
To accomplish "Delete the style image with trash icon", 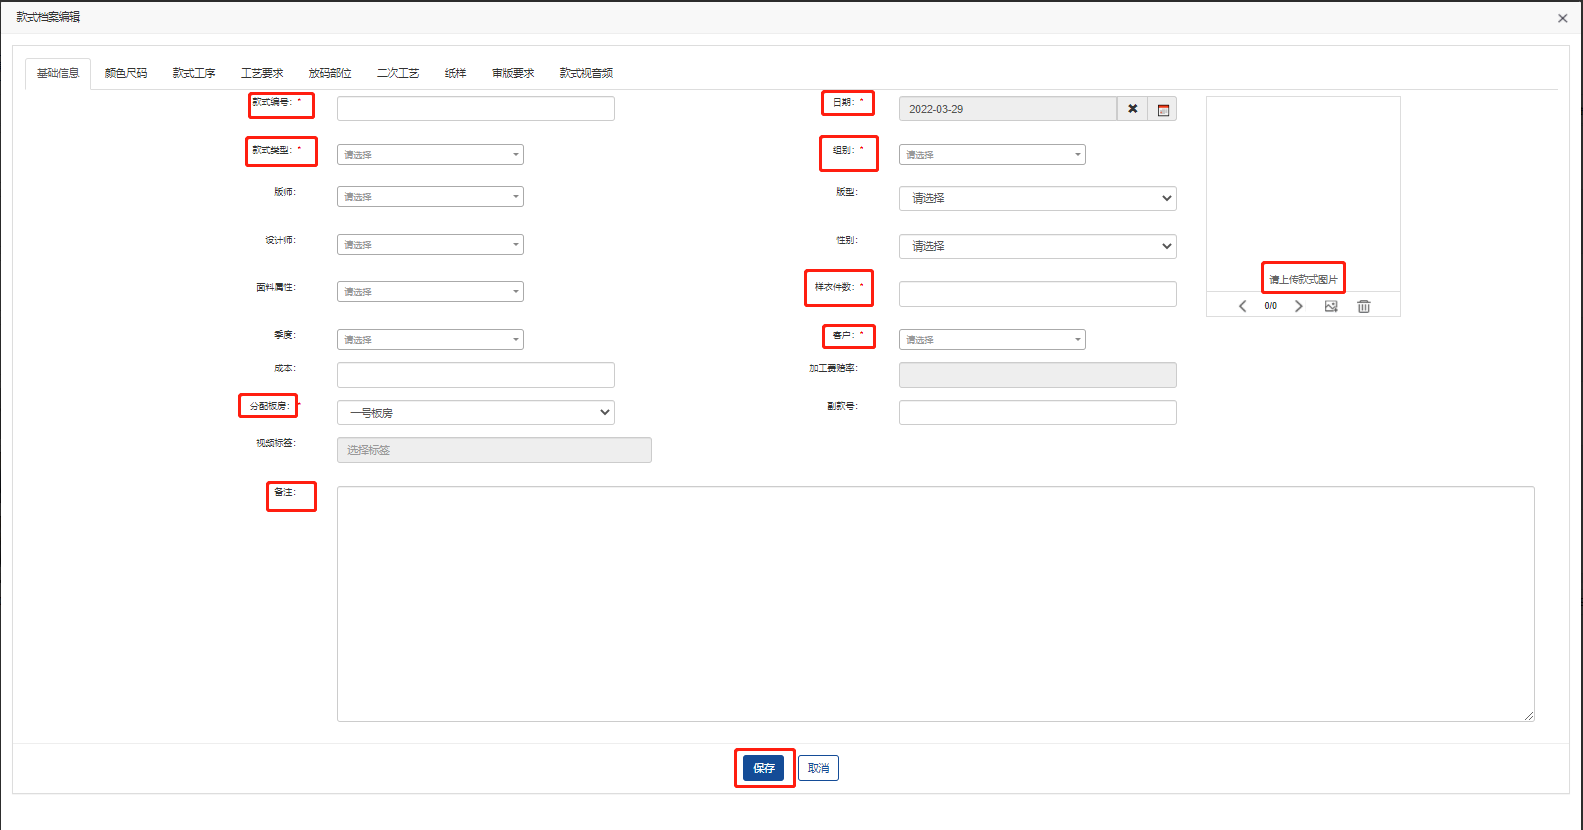I will coord(1363,306).
